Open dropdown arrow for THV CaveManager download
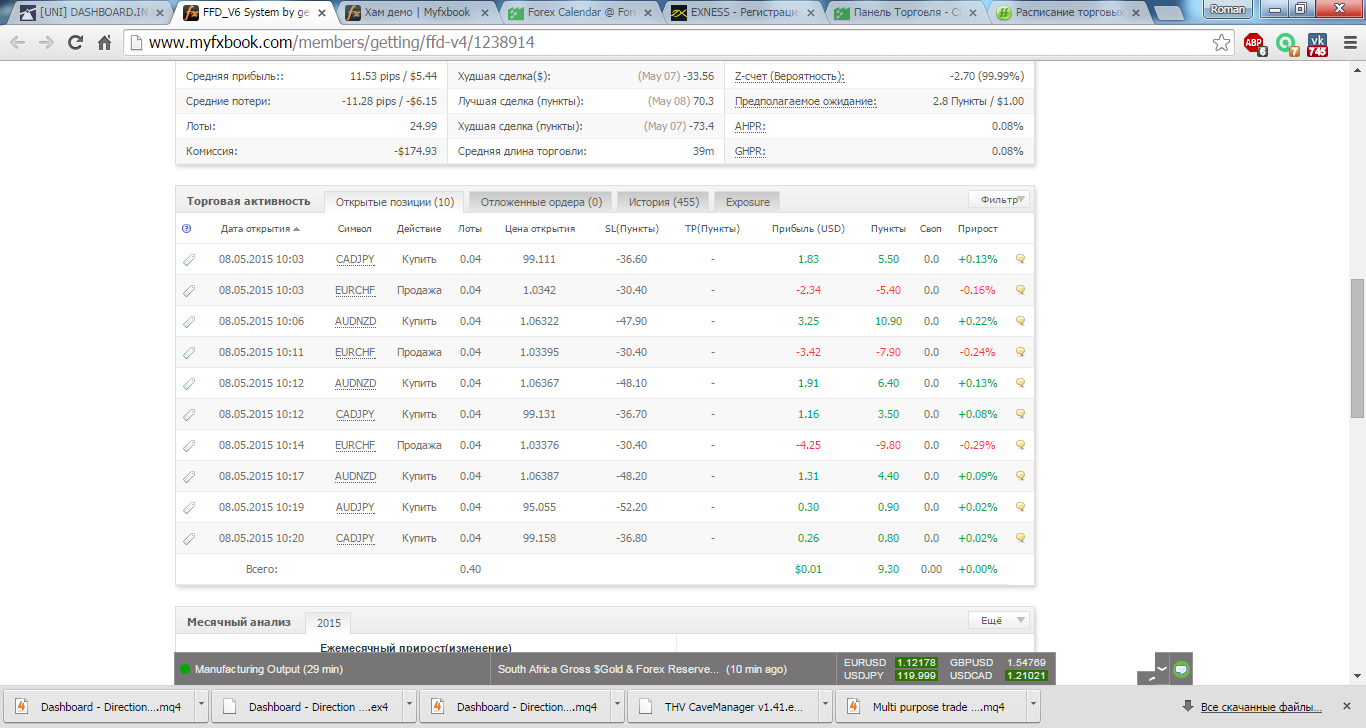 click(x=825, y=706)
